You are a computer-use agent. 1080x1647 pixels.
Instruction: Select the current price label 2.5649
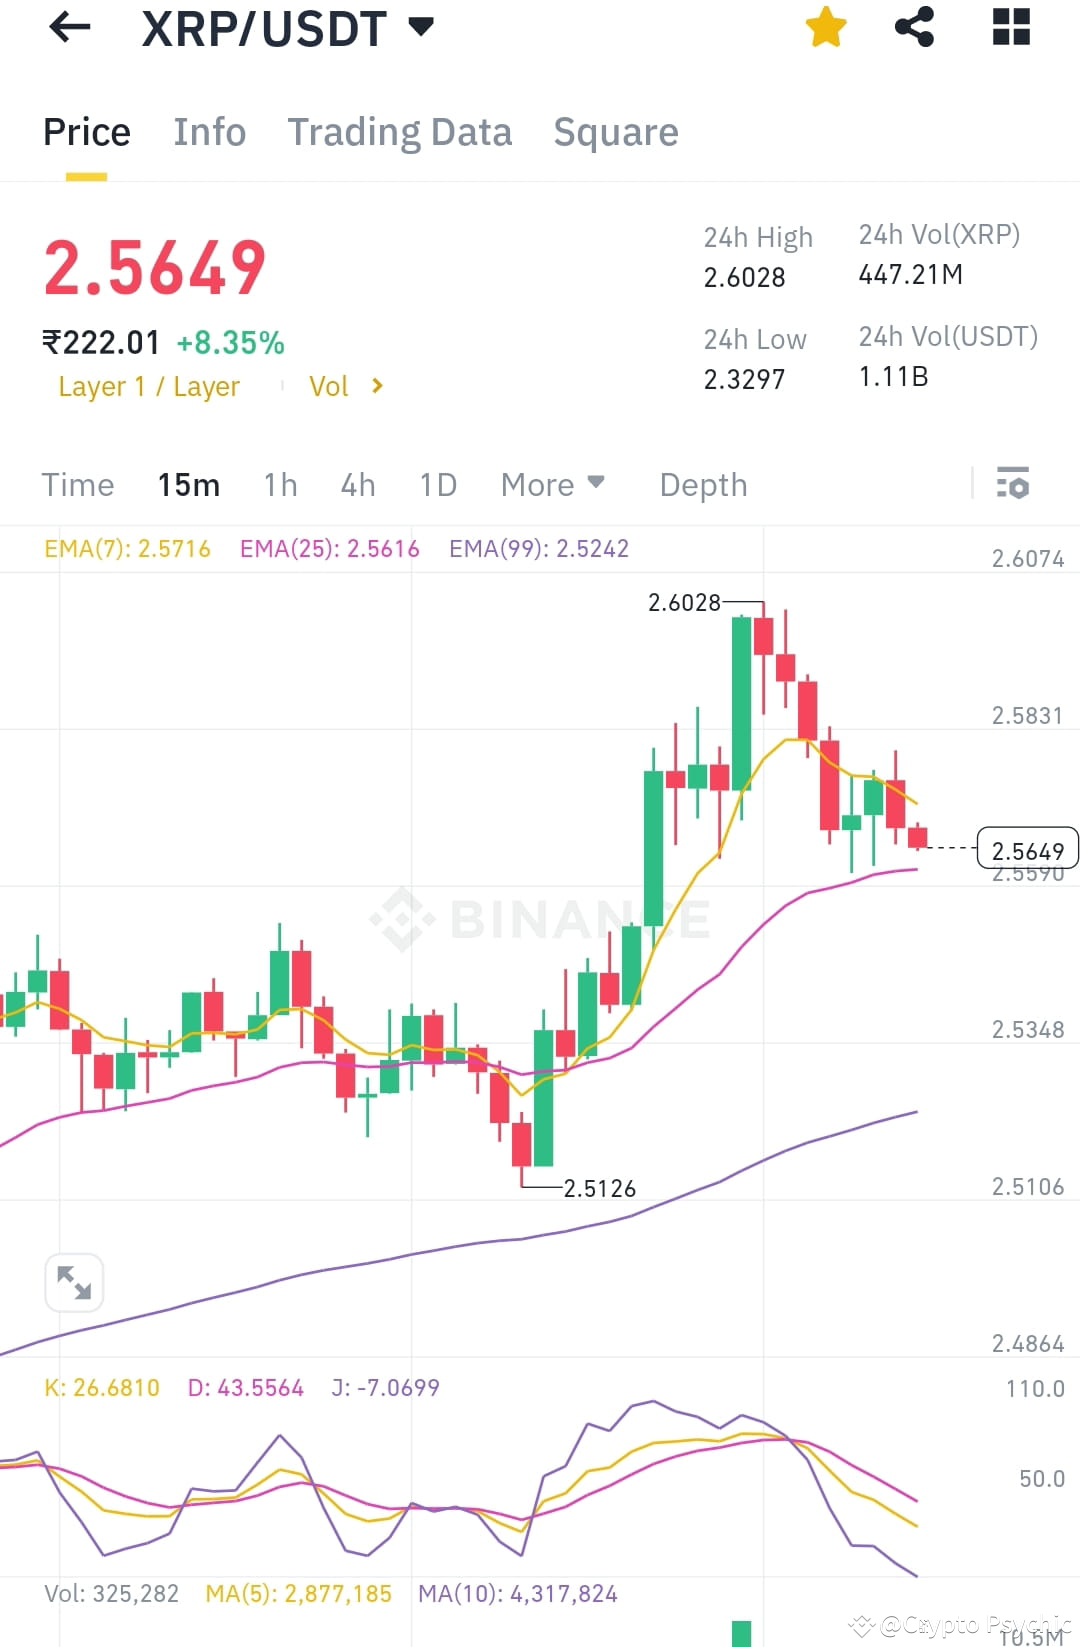click(x=1028, y=849)
